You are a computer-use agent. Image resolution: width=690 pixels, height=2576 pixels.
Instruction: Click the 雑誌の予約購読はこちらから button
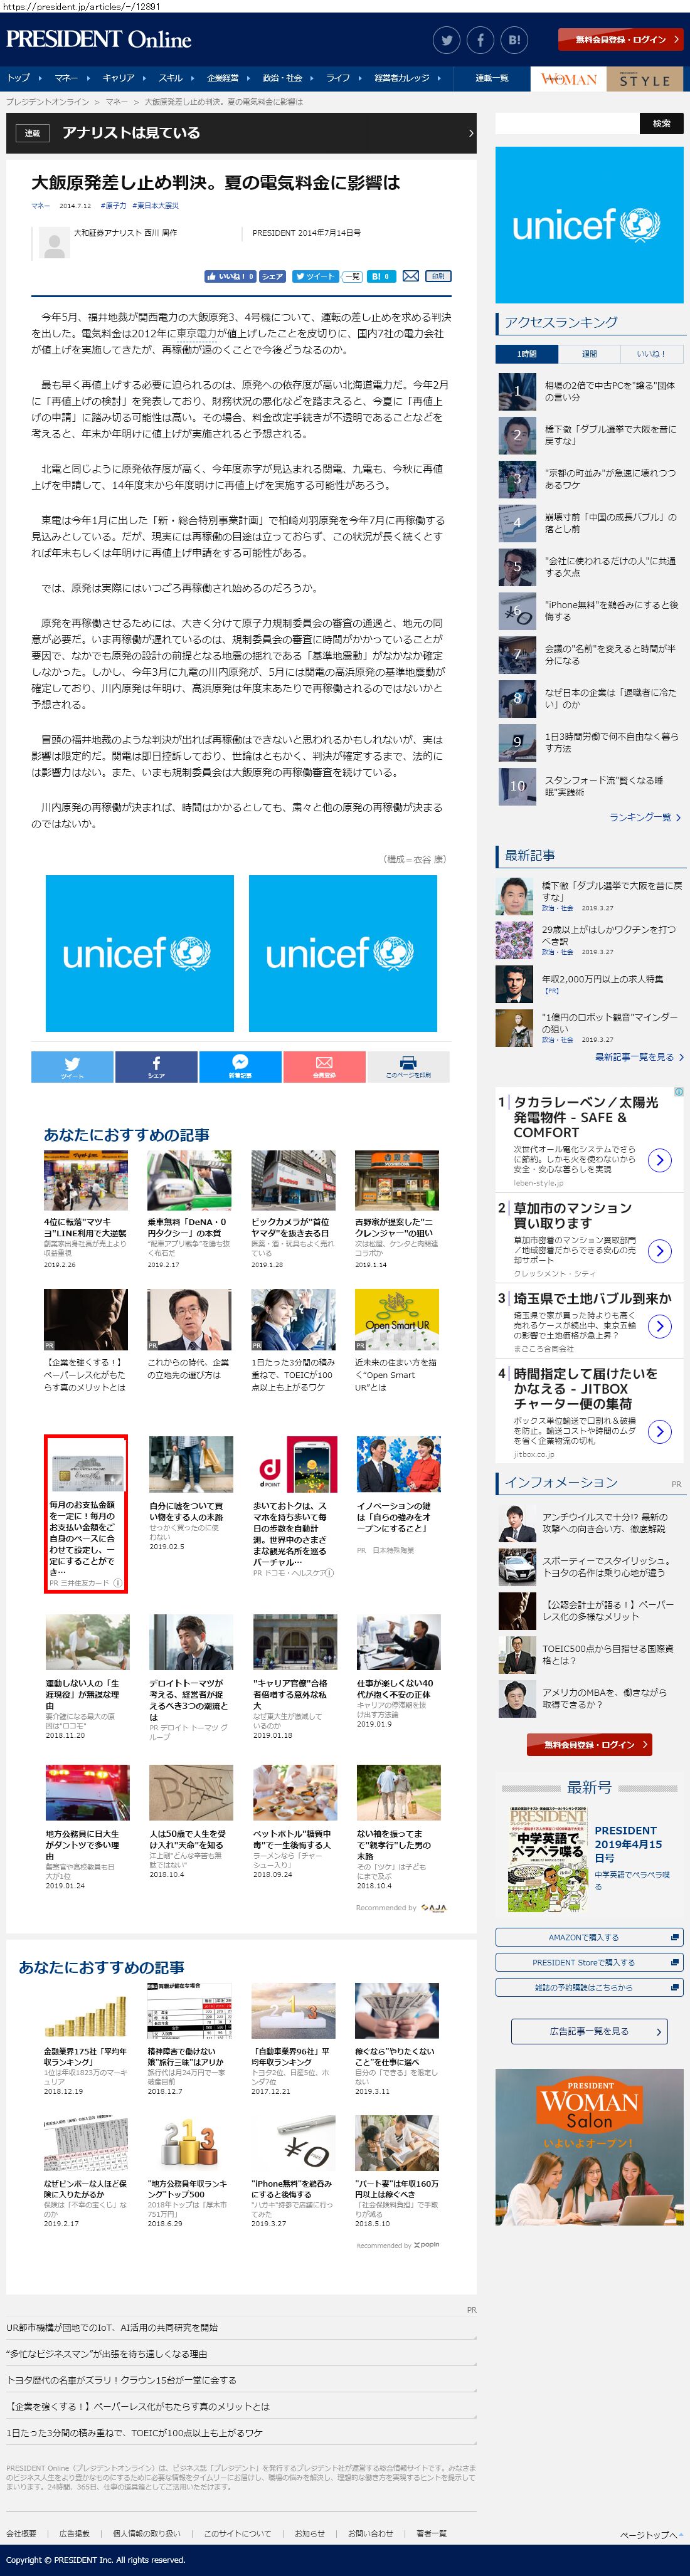click(x=589, y=1987)
